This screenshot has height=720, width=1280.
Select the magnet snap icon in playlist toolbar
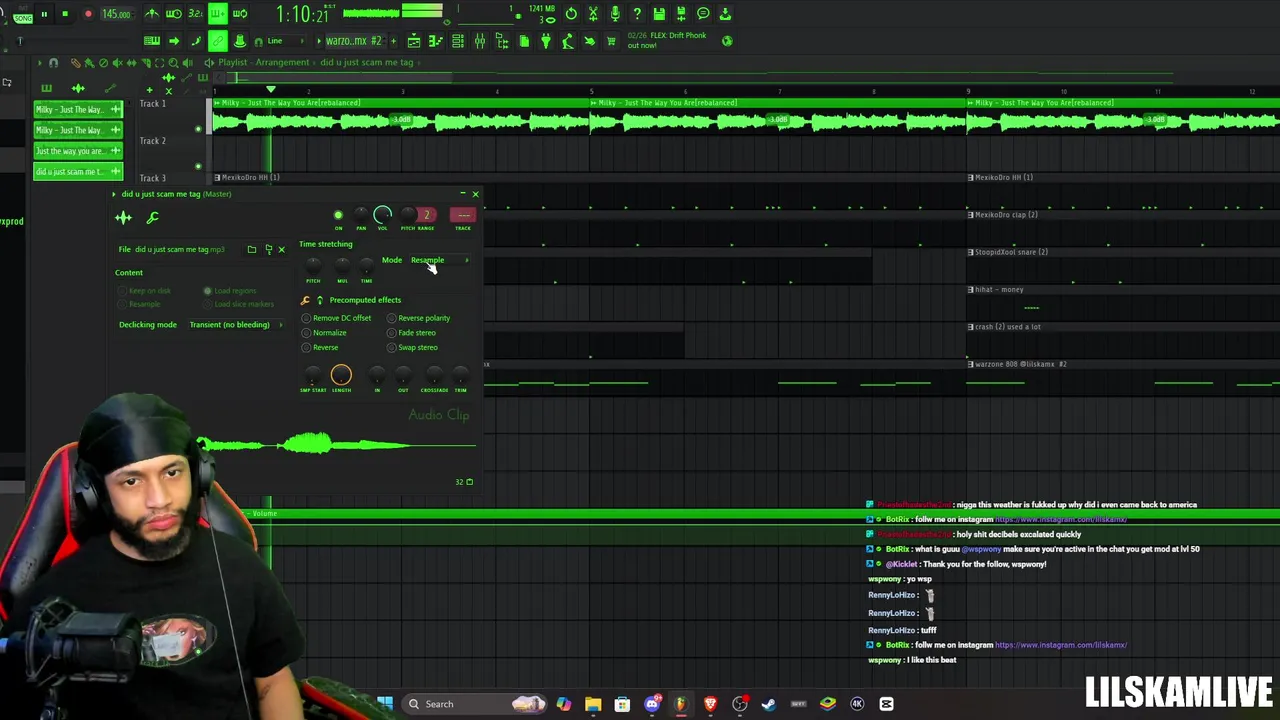tap(53, 62)
